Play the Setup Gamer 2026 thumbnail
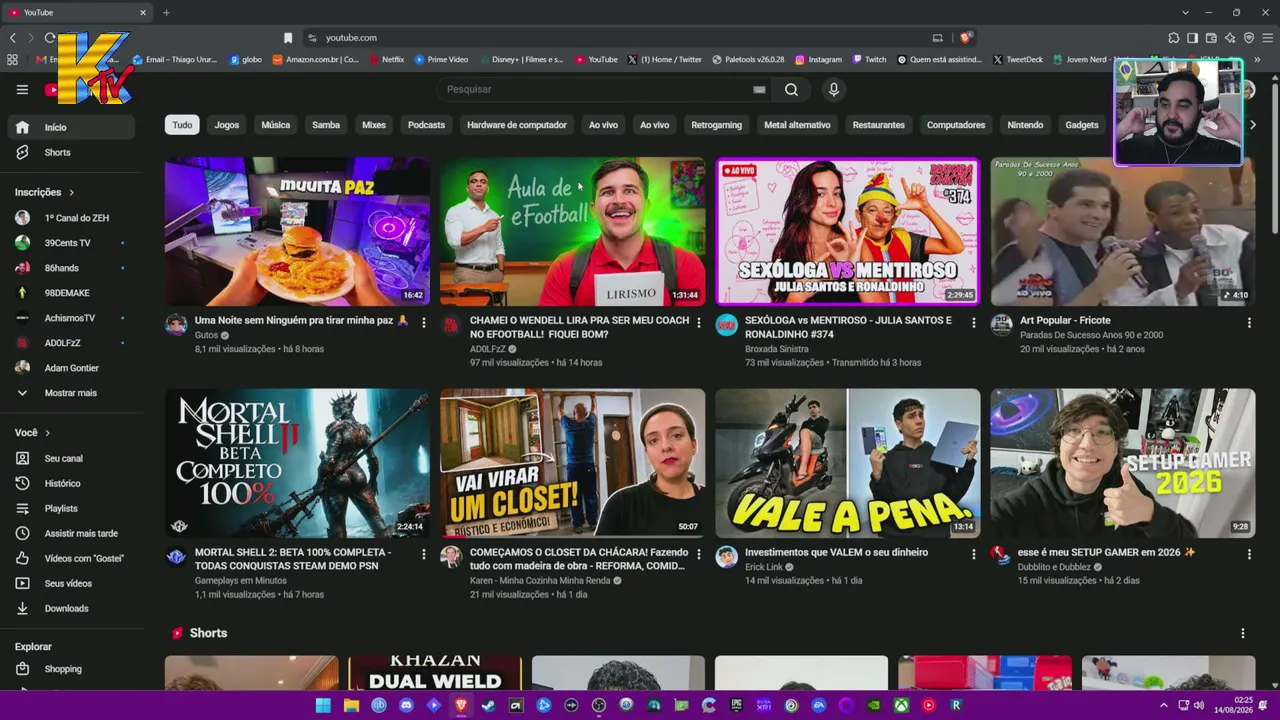Screen dimensions: 1280x720 click(1122, 463)
